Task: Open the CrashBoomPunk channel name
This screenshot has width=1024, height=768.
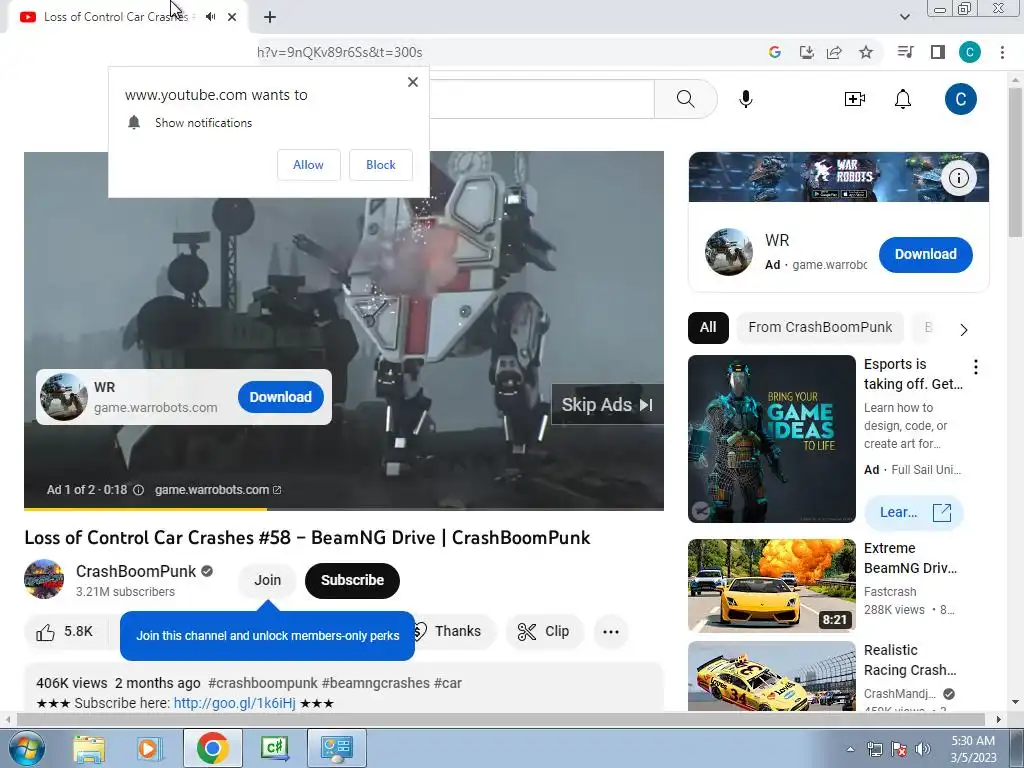Action: pos(136,571)
